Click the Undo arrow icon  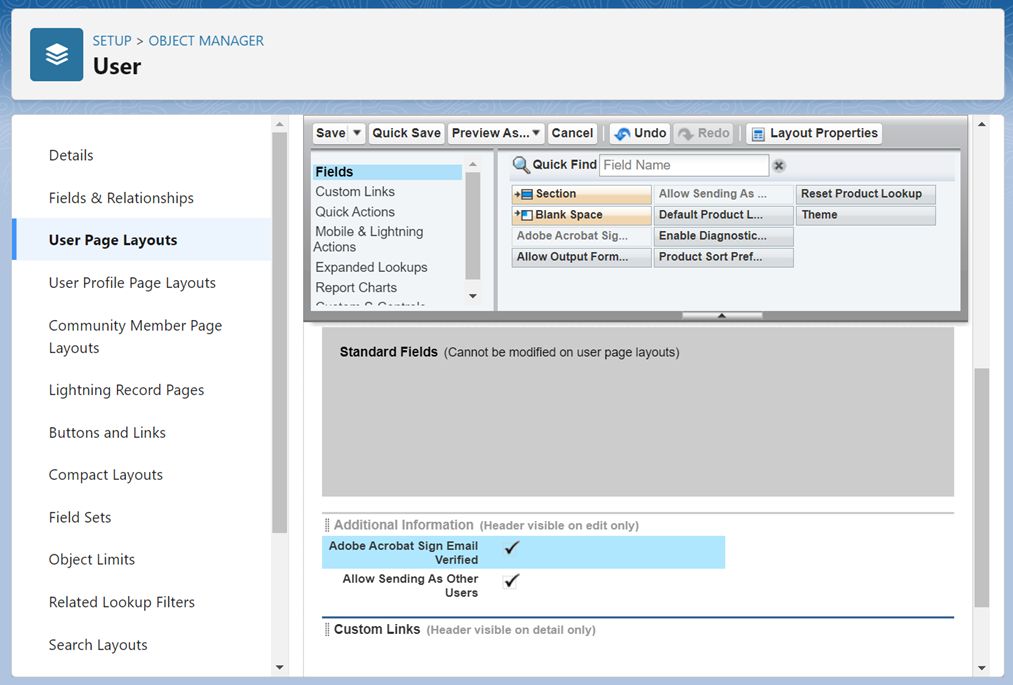pyautogui.click(x=622, y=134)
